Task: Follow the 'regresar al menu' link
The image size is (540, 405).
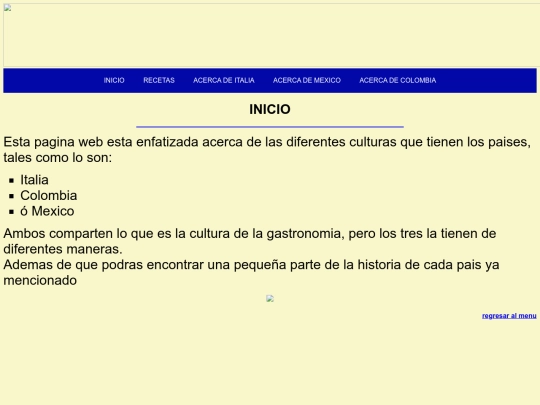Action: 509,316
